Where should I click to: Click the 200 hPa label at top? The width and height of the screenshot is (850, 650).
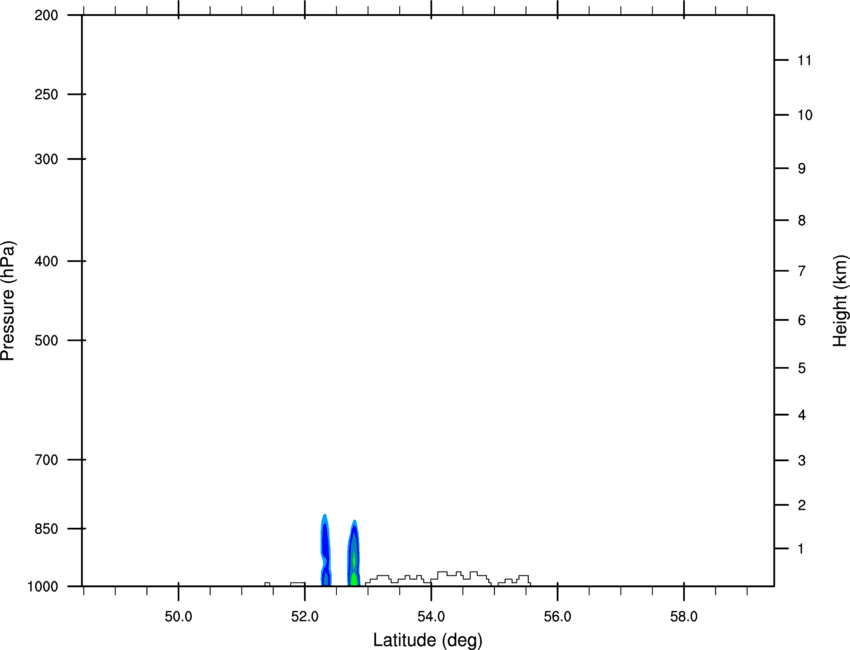coord(46,16)
